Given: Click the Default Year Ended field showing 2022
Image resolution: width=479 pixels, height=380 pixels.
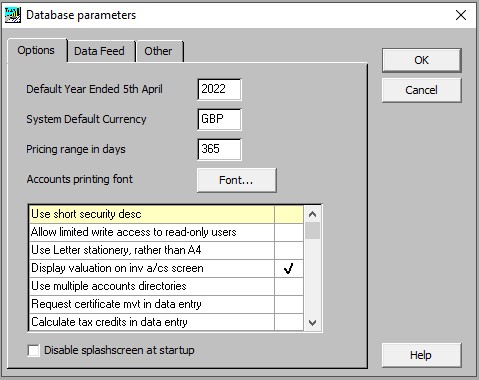Looking at the screenshot, I should coord(219,89).
